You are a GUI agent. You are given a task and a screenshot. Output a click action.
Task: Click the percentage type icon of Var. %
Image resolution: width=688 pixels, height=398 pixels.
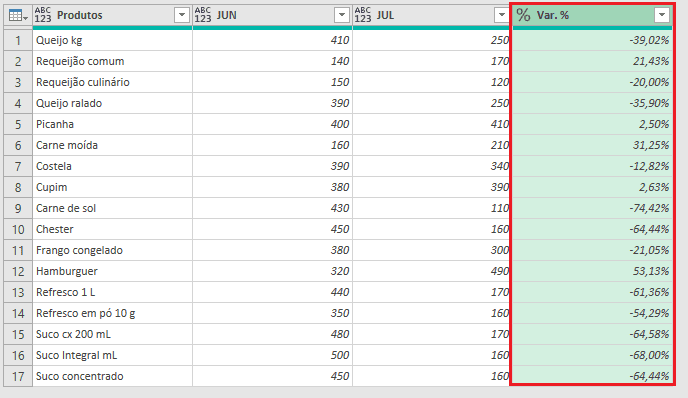point(523,15)
